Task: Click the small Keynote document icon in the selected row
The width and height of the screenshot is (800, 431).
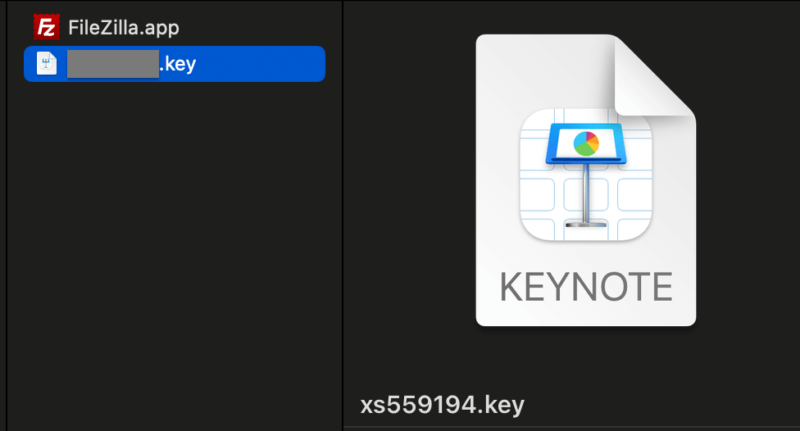Action: pos(46,64)
